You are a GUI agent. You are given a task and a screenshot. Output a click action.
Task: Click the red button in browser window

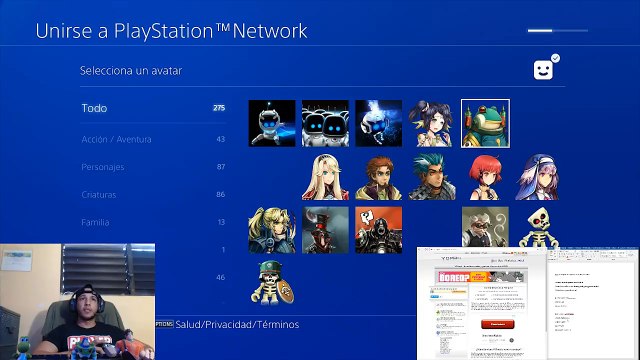[x=498, y=324]
